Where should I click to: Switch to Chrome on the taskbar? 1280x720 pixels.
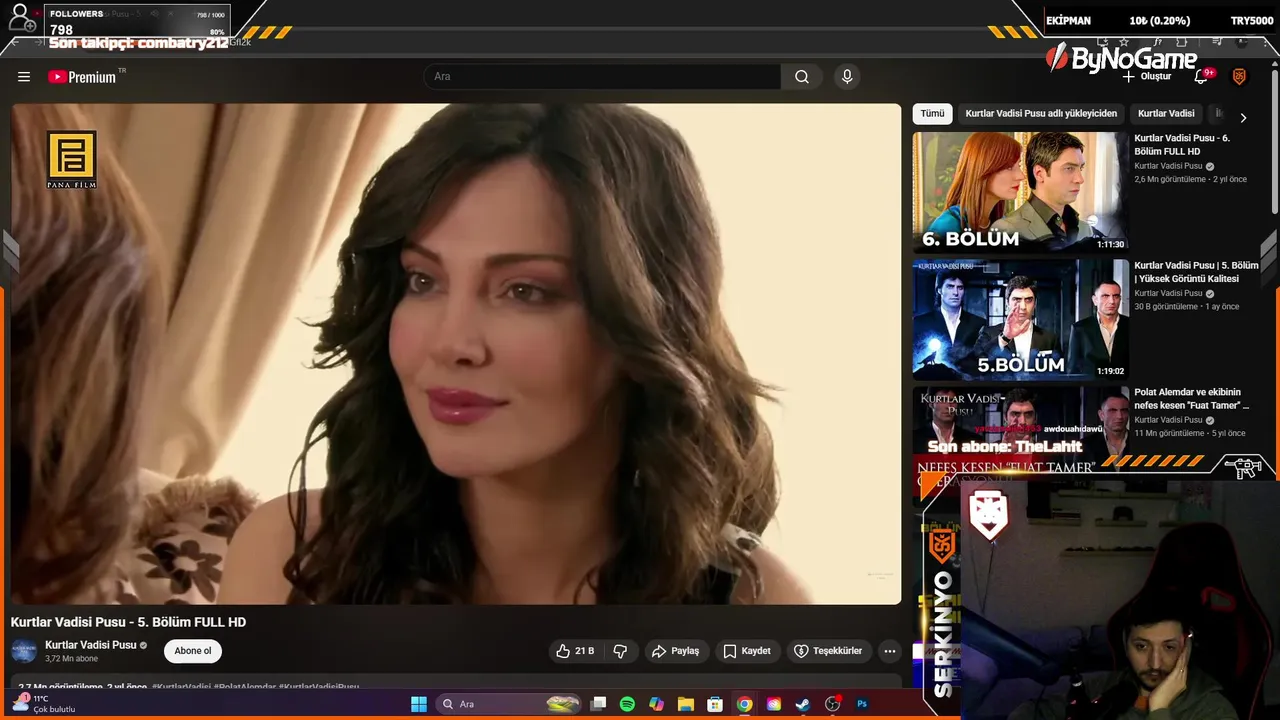[744, 704]
